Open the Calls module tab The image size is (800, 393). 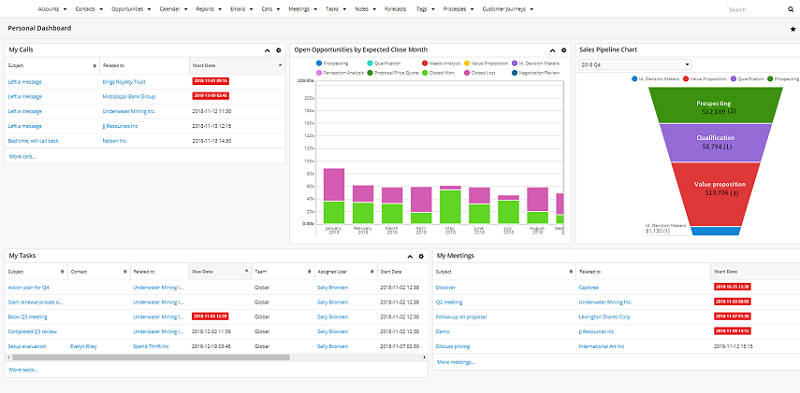coord(266,9)
